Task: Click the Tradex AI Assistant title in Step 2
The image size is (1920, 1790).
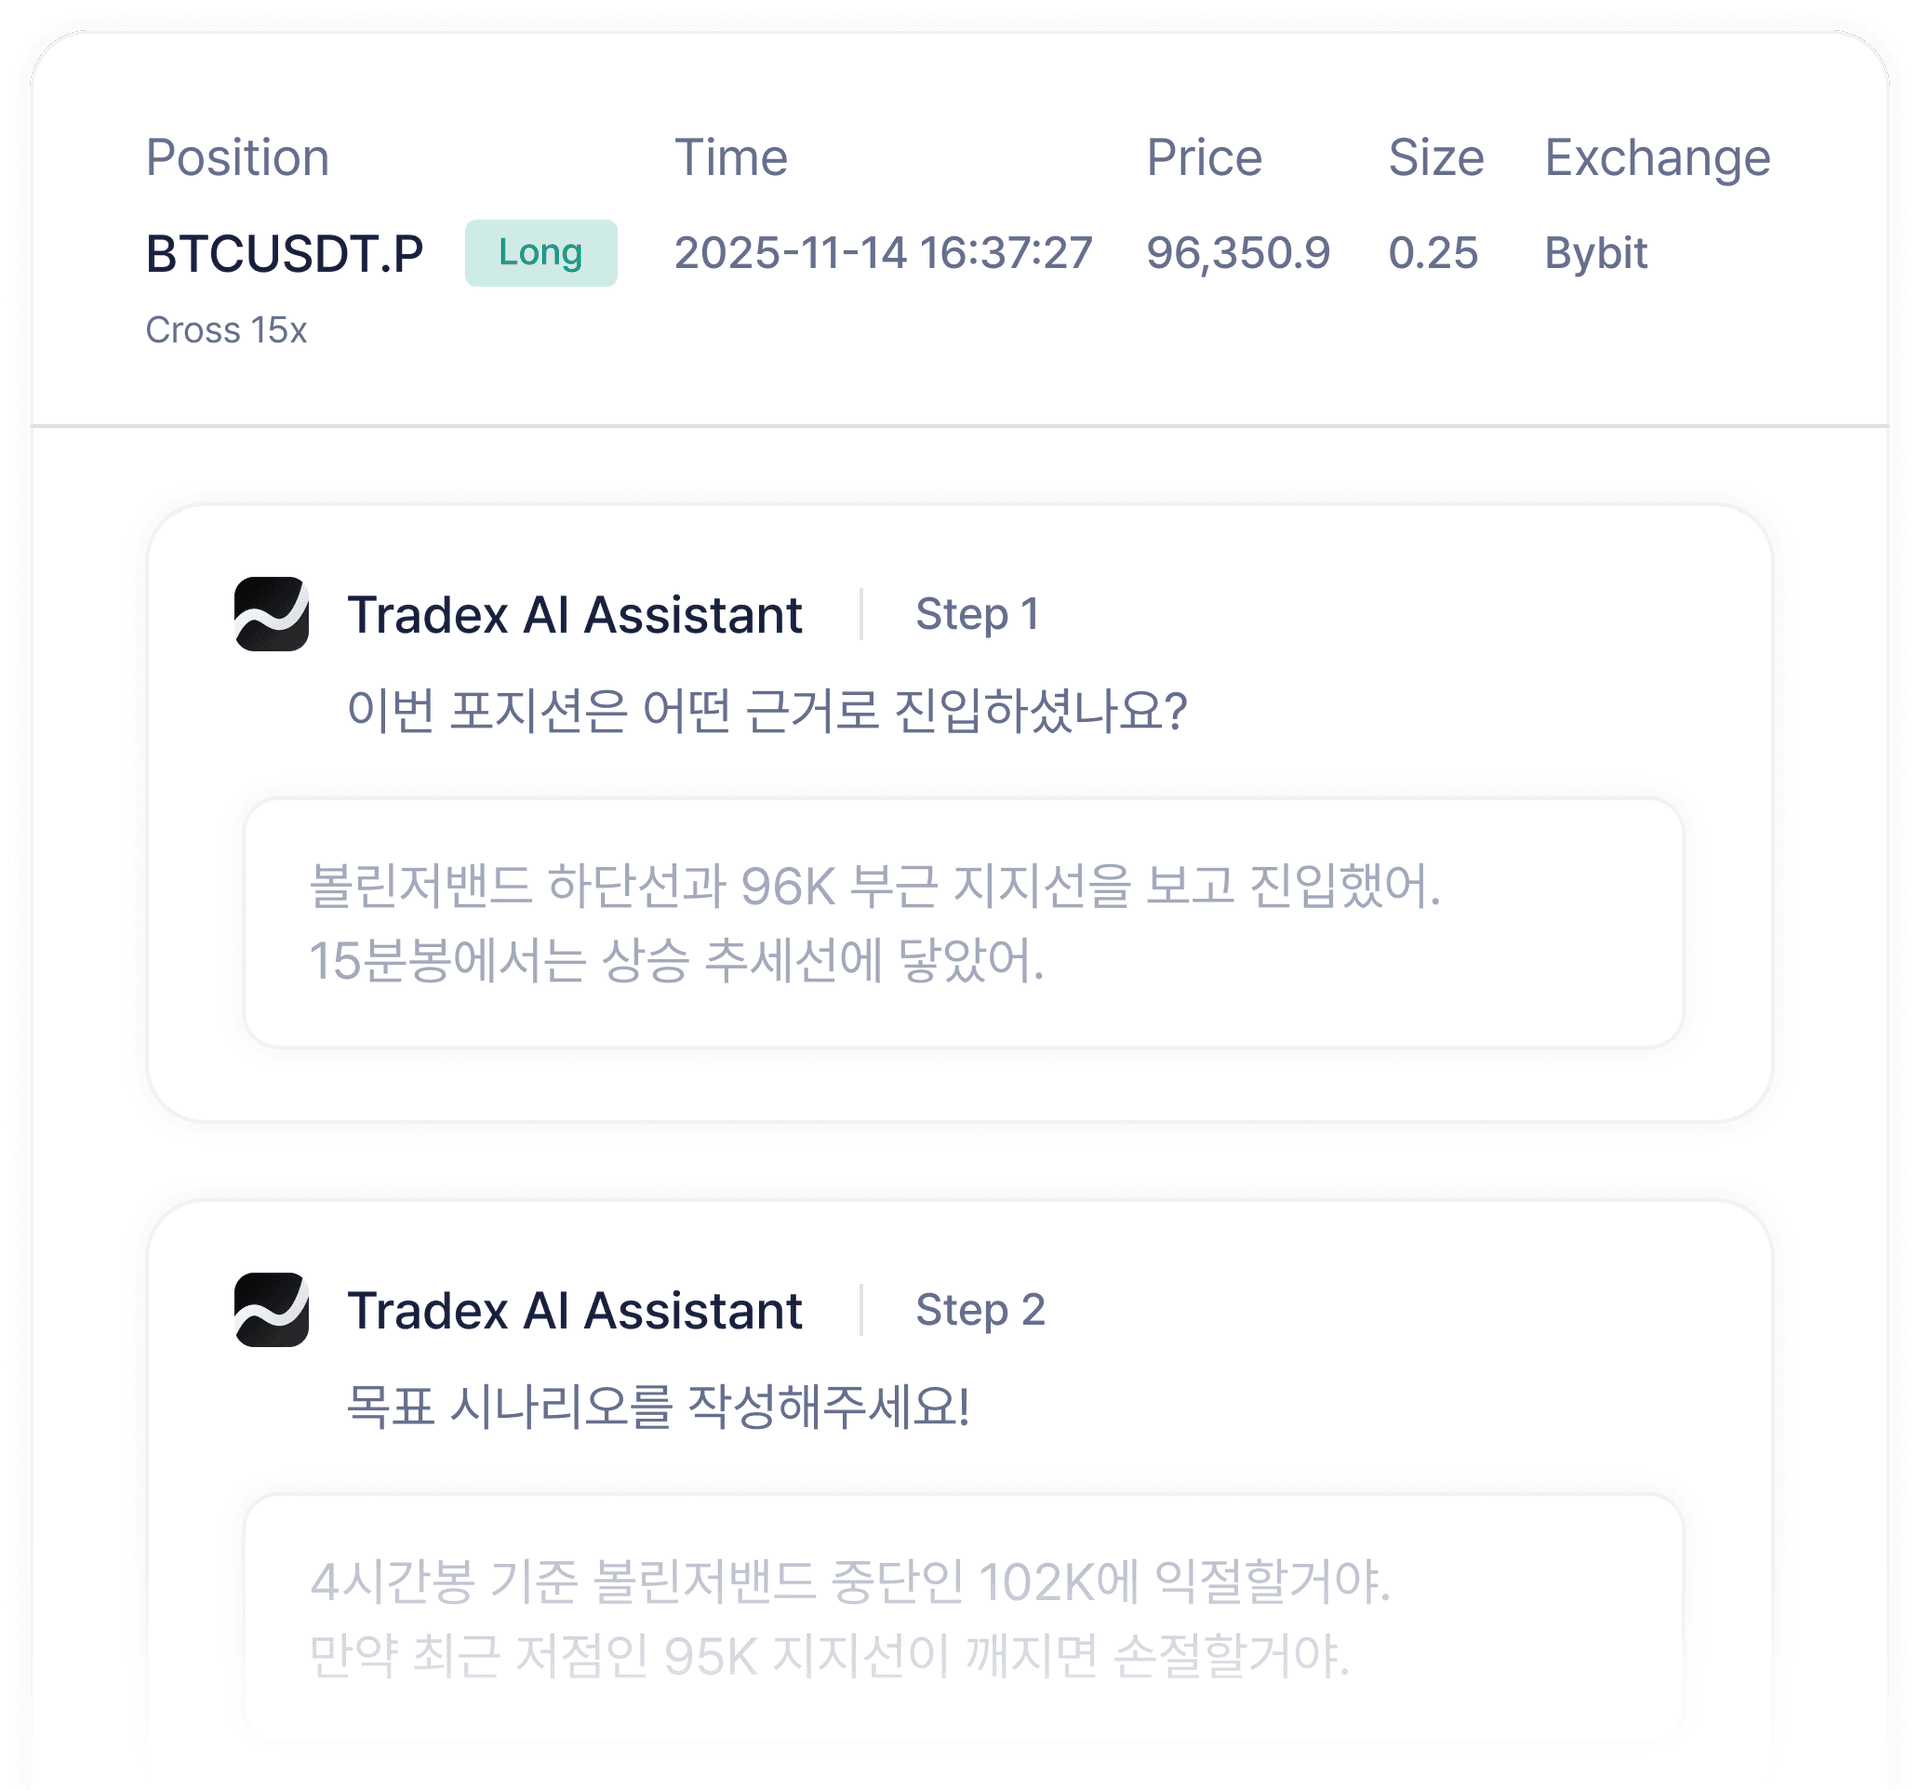Action: pyautogui.click(x=574, y=1310)
